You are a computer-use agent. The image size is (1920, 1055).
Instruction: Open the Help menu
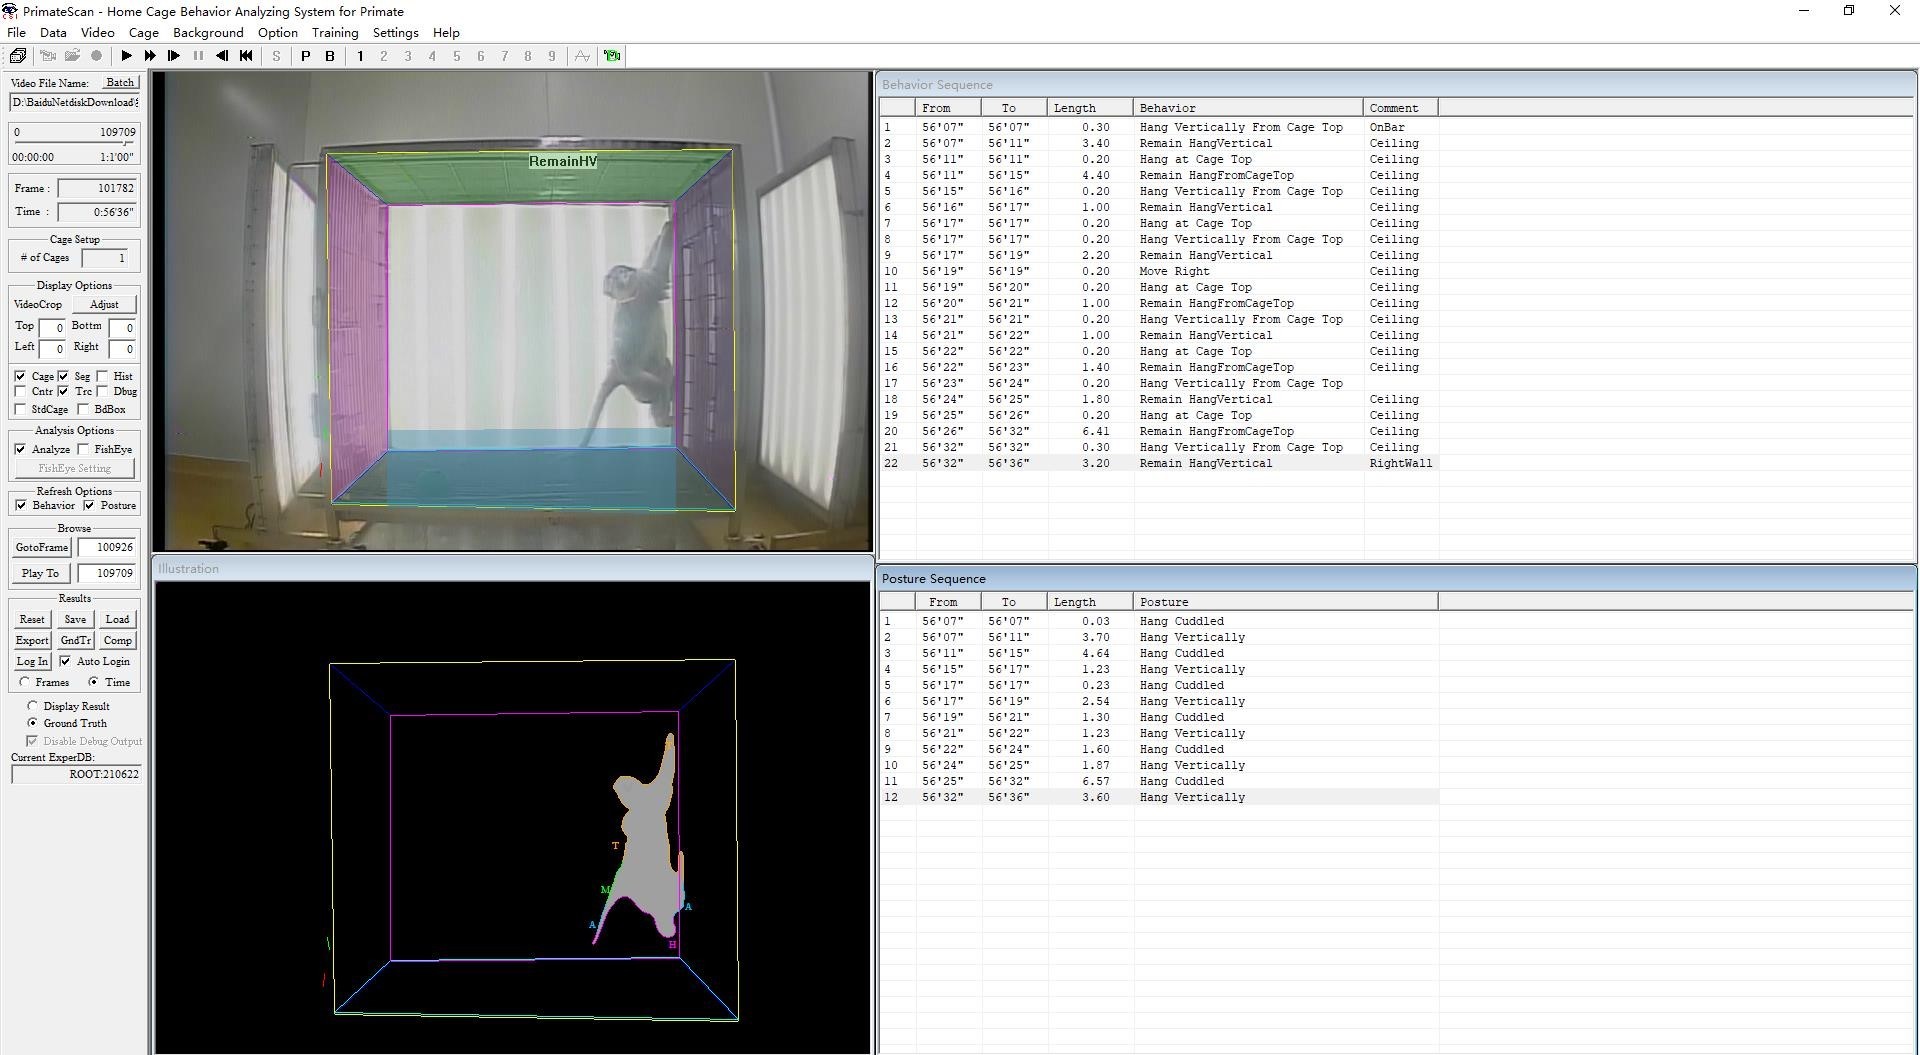pos(446,32)
